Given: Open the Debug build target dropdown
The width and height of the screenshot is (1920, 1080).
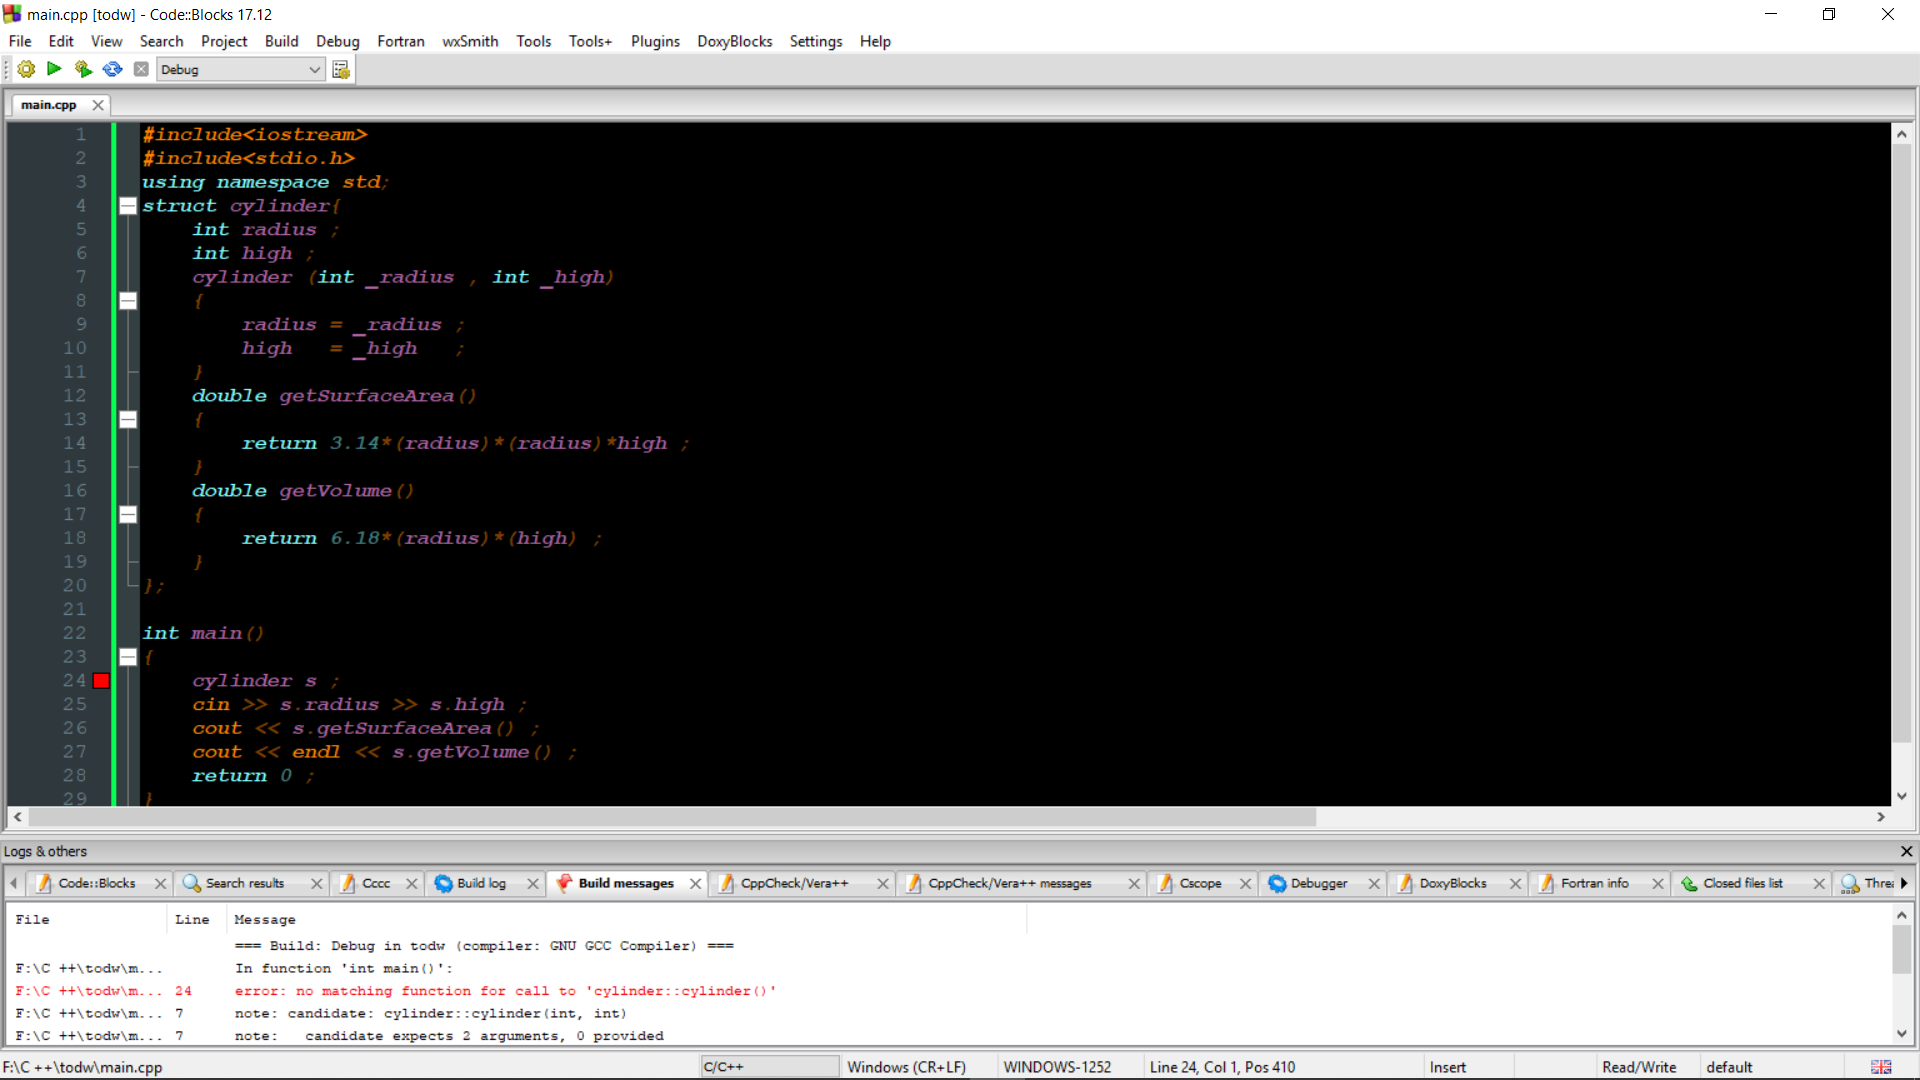Looking at the screenshot, I should (314, 69).
